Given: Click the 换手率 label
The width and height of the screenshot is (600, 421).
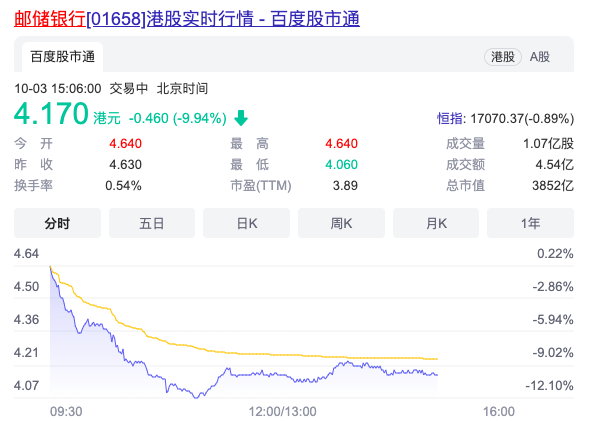Looking at the screenshot, I should coord(33,186).
